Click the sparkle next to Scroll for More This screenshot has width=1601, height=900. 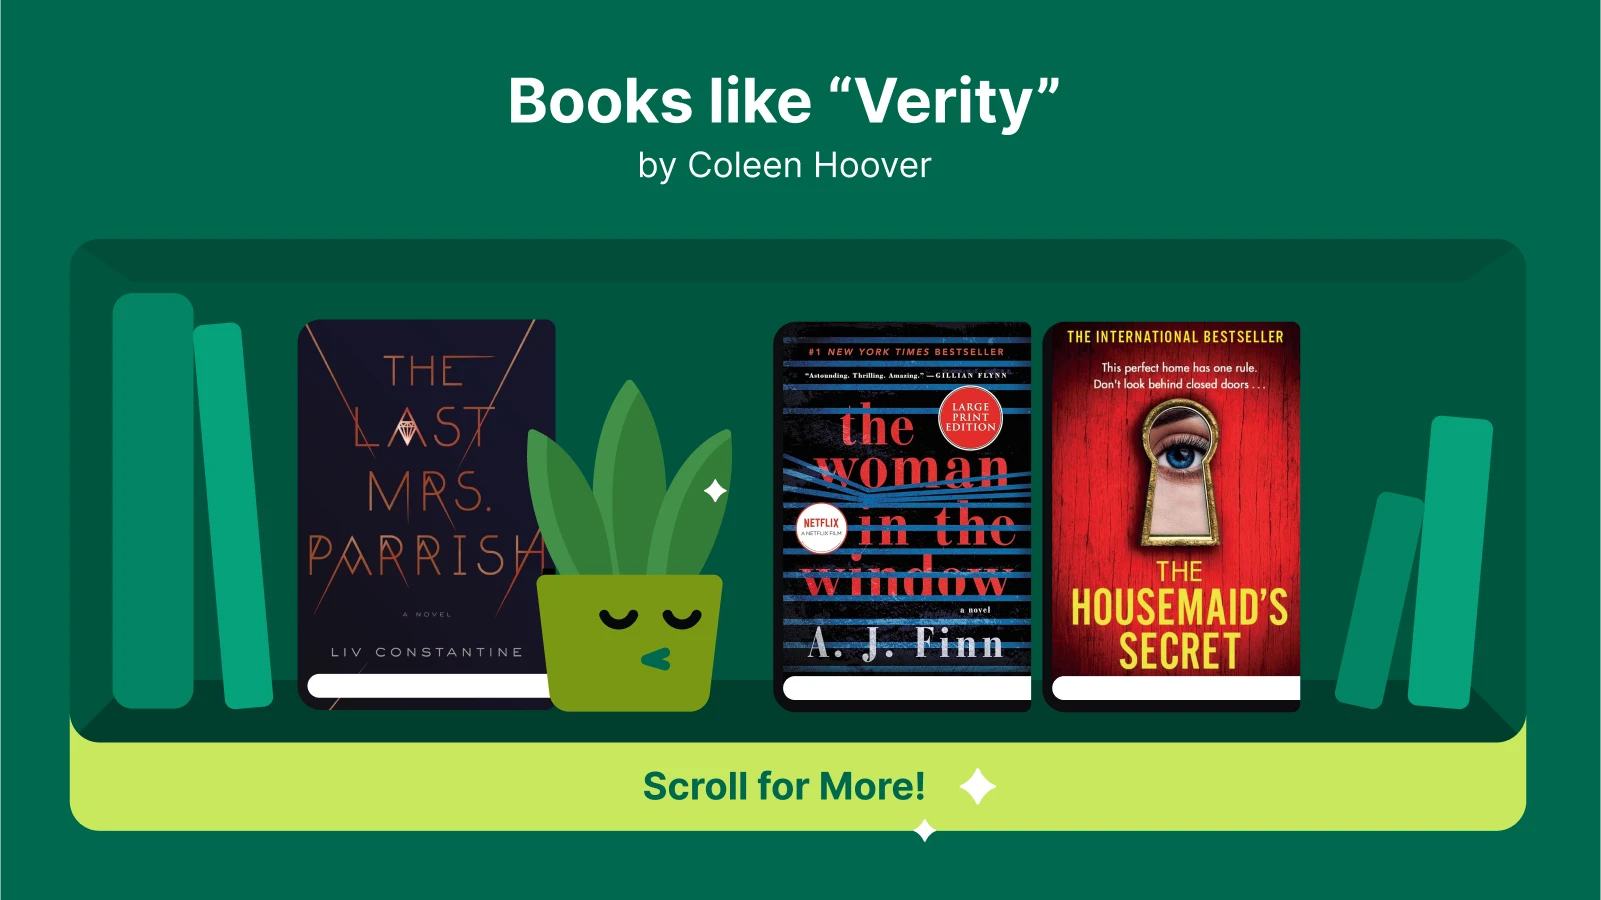pyautogui.click(x=977, y=787)
